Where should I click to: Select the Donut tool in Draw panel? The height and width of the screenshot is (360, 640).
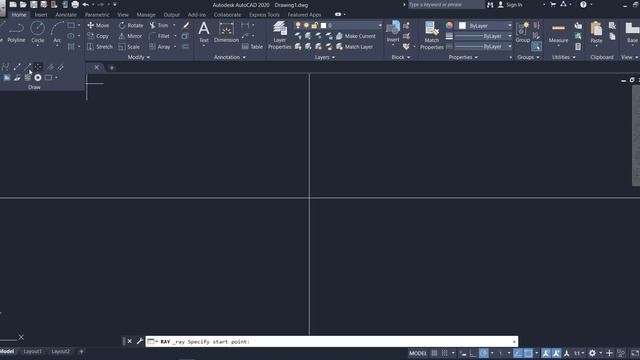(x=38, y=78)
